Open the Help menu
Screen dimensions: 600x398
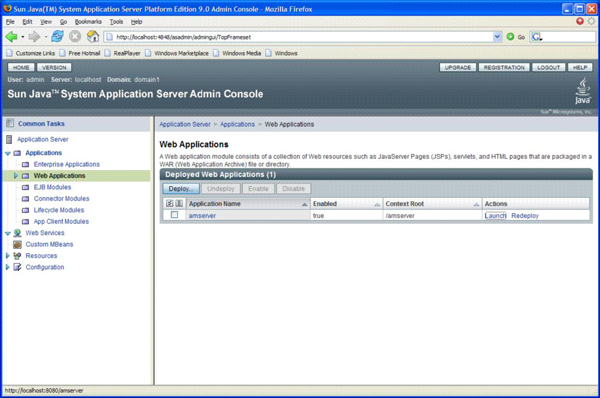(x=136, y=22)
